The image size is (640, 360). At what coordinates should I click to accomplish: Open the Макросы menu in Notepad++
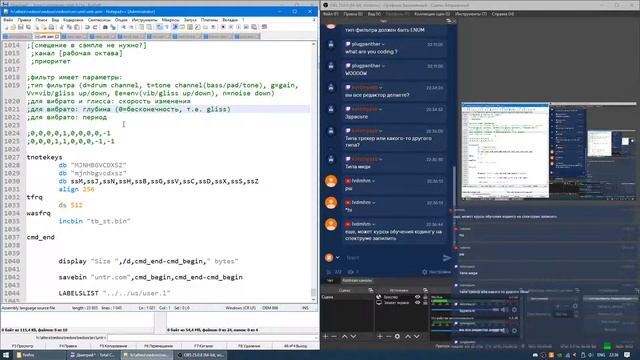(170, 20)
